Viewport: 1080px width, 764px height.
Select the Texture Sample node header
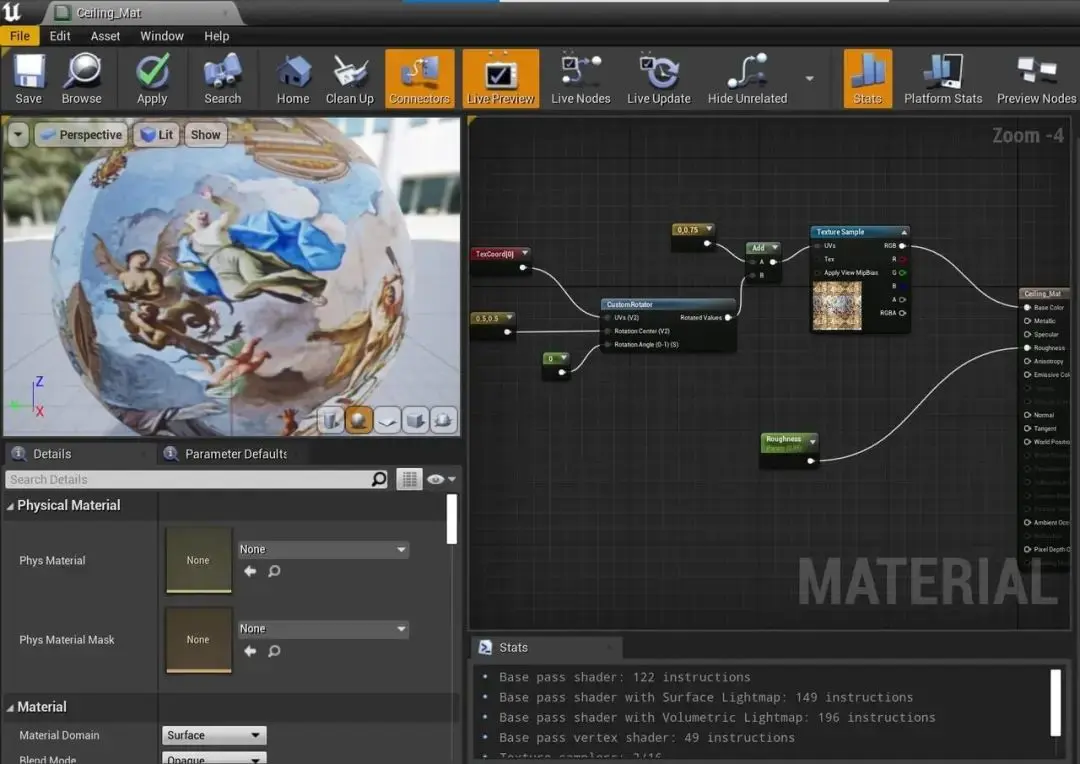click(x=860, y=231)
